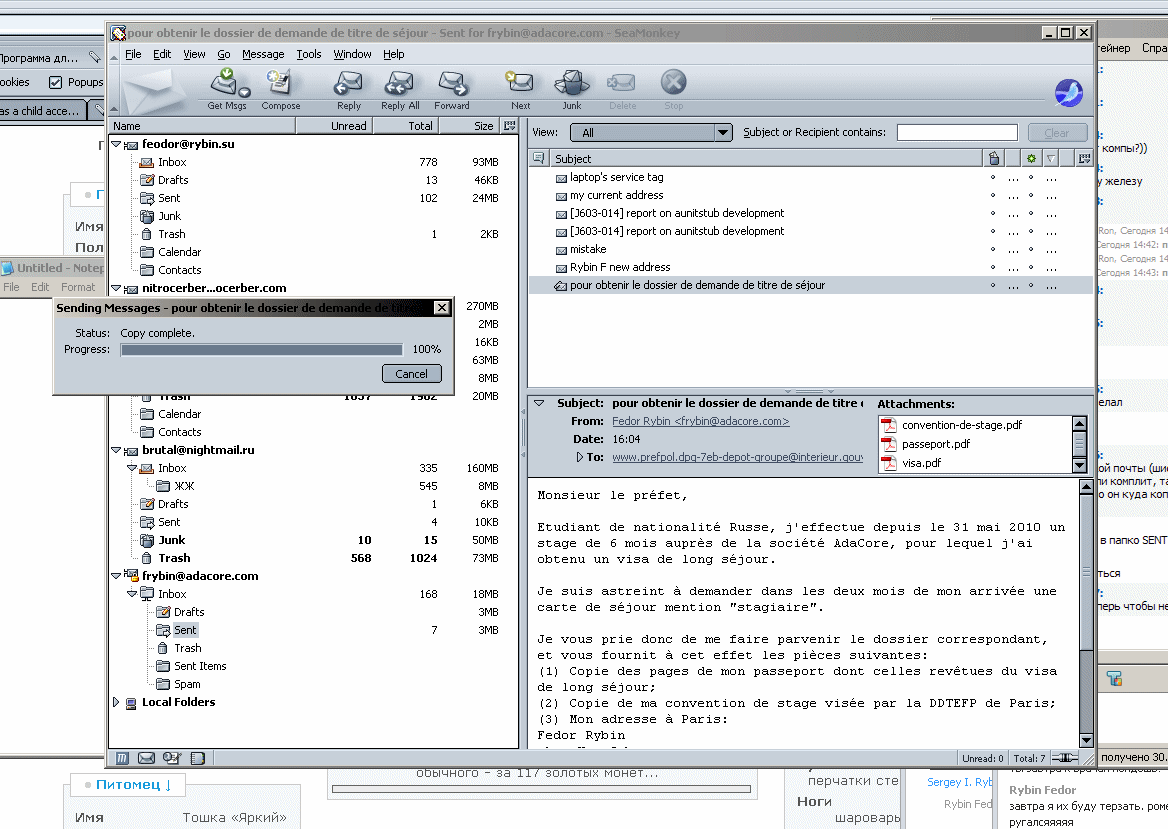Image resolution: width=1168 pixels, height=829 pixels.
Task: Click online/offline status icon in status bar
Action: coord(1064,757)
